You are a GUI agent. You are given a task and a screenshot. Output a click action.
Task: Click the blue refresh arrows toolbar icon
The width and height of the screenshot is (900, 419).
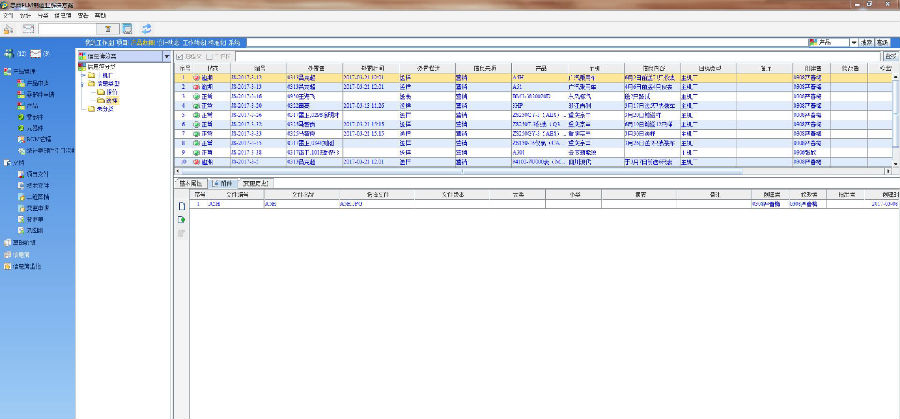147,28
